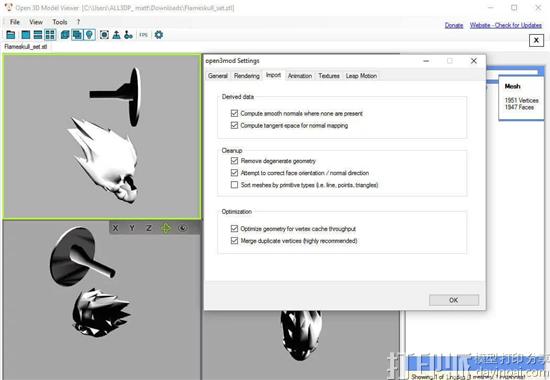Click OK in the Settings dialog
The width and height of the screenshot is (550, 380).
tap(454, 300)
